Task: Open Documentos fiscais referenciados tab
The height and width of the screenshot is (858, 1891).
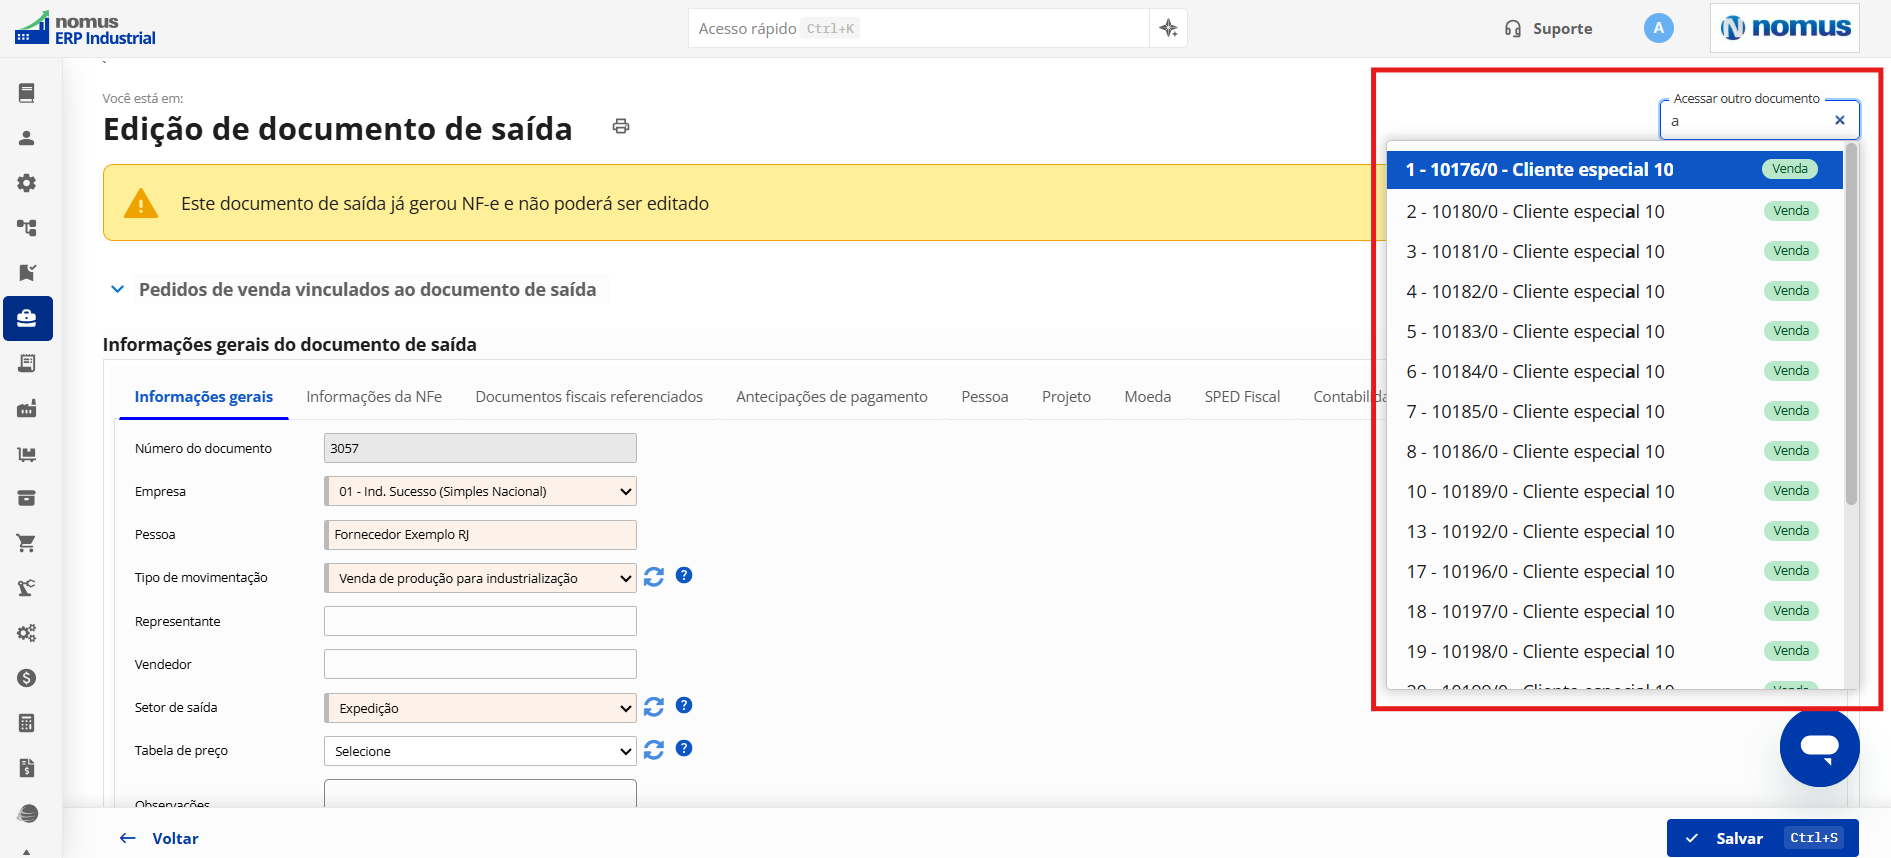Action: (589, 397)
